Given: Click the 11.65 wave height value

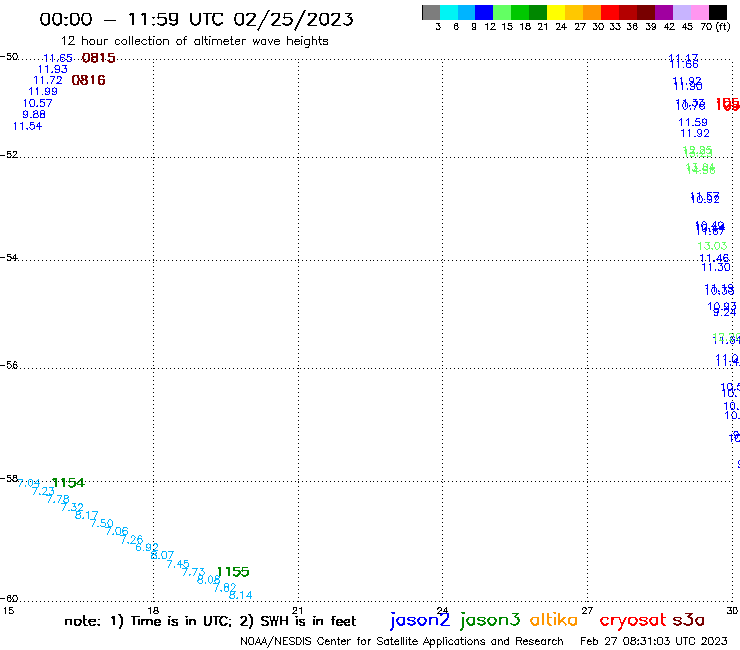Looking at the screenshot, I should click(58, 58).
